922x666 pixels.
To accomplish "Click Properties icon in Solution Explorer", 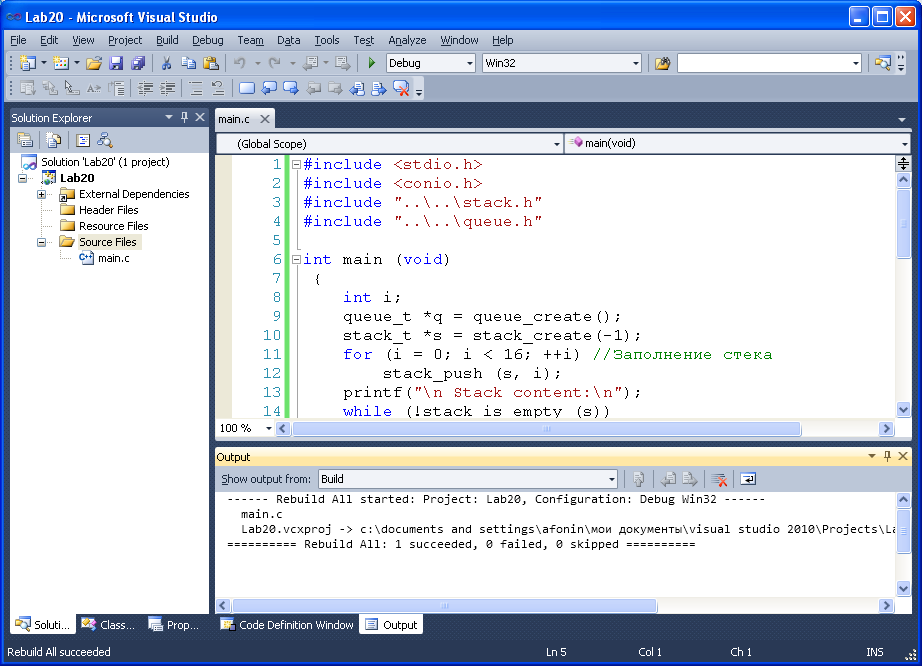I will (25, 140).
